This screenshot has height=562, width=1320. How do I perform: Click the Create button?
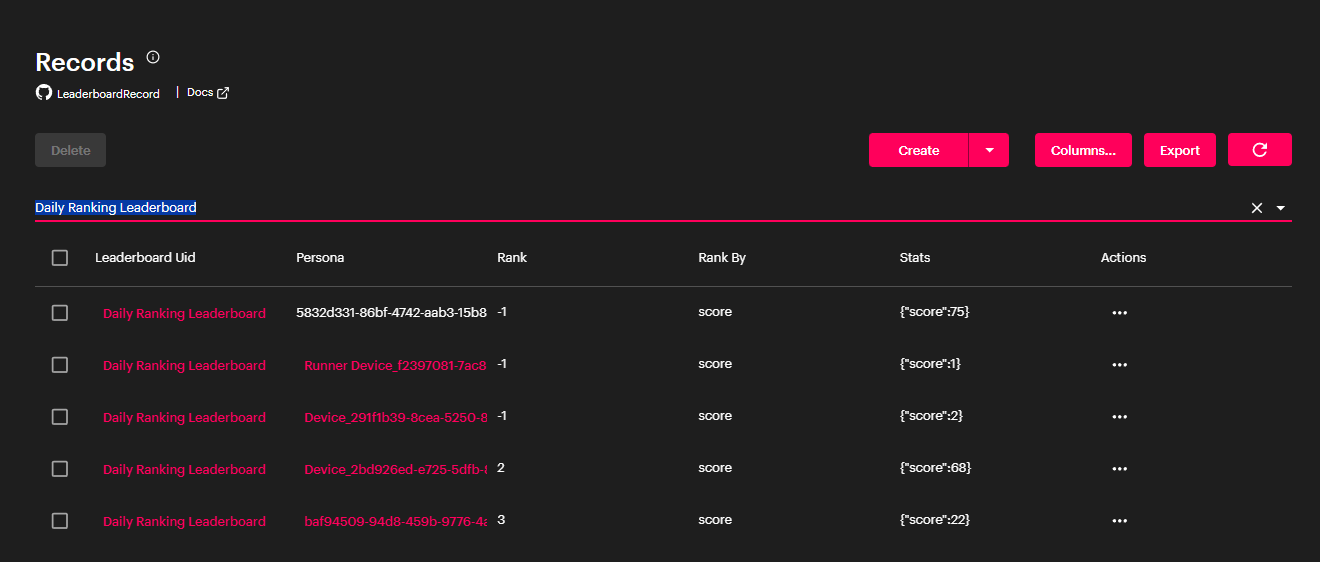pos(918,150)
